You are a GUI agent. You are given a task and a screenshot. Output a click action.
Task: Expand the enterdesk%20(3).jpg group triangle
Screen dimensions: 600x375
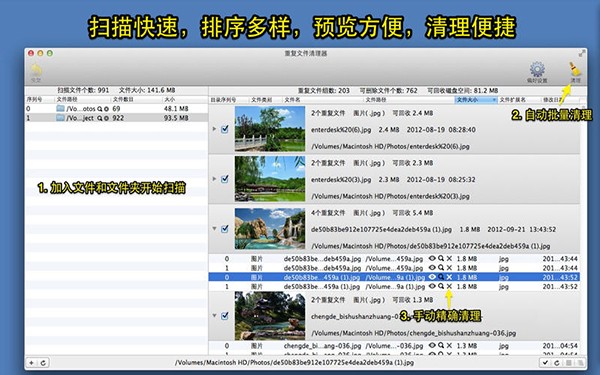tap(215, 179)
